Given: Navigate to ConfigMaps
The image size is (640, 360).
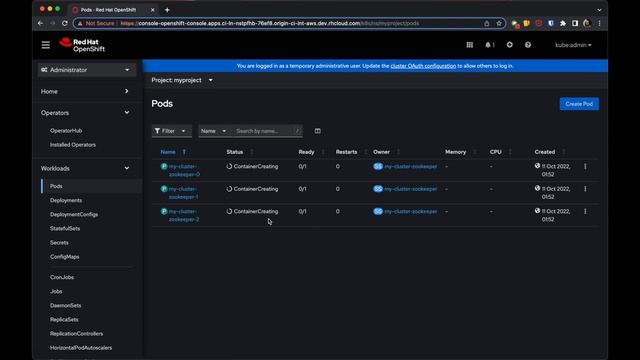Looking at the screenshot, I should click(x=64, y=257).
